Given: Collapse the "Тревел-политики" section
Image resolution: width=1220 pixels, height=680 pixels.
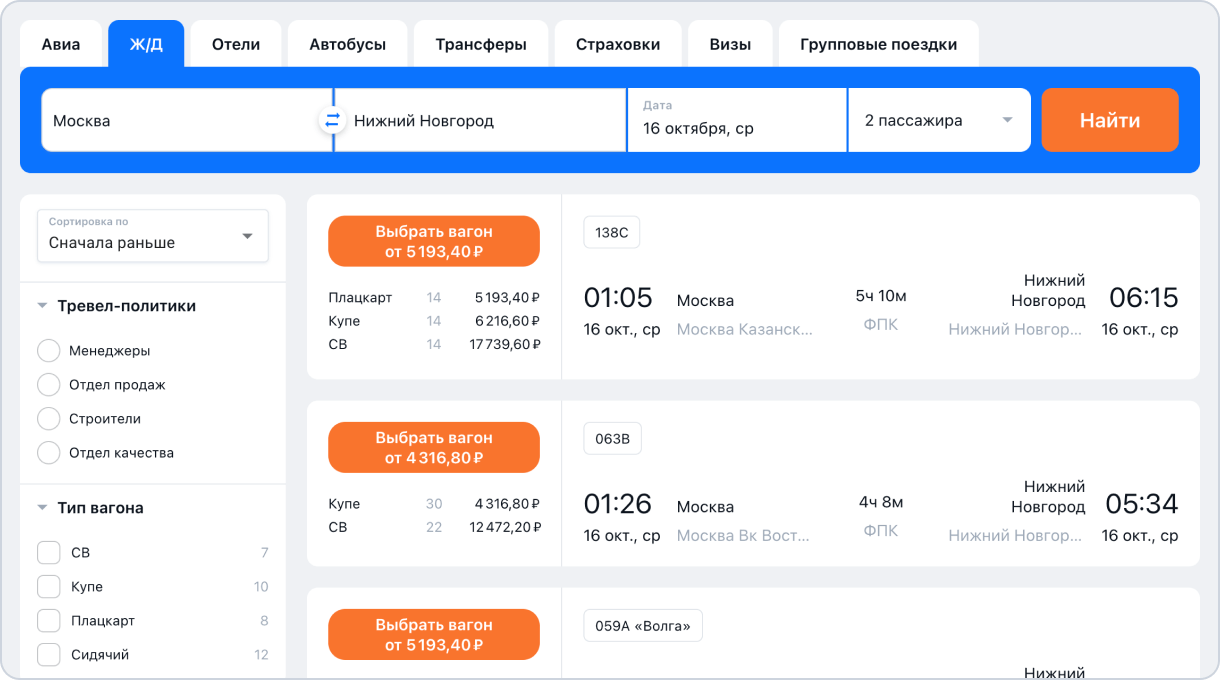Looking at the screenshot, I should click(x=42, y=306).
